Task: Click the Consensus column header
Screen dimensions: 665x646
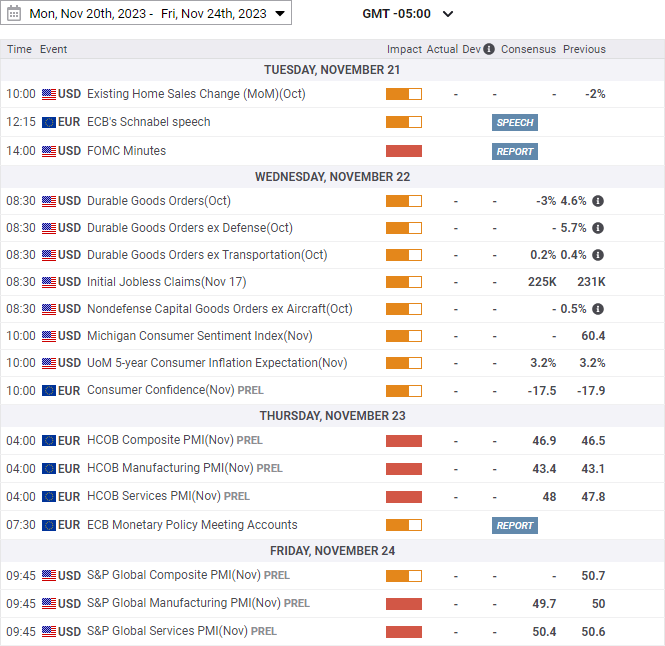Action: [x=528, y=49]
